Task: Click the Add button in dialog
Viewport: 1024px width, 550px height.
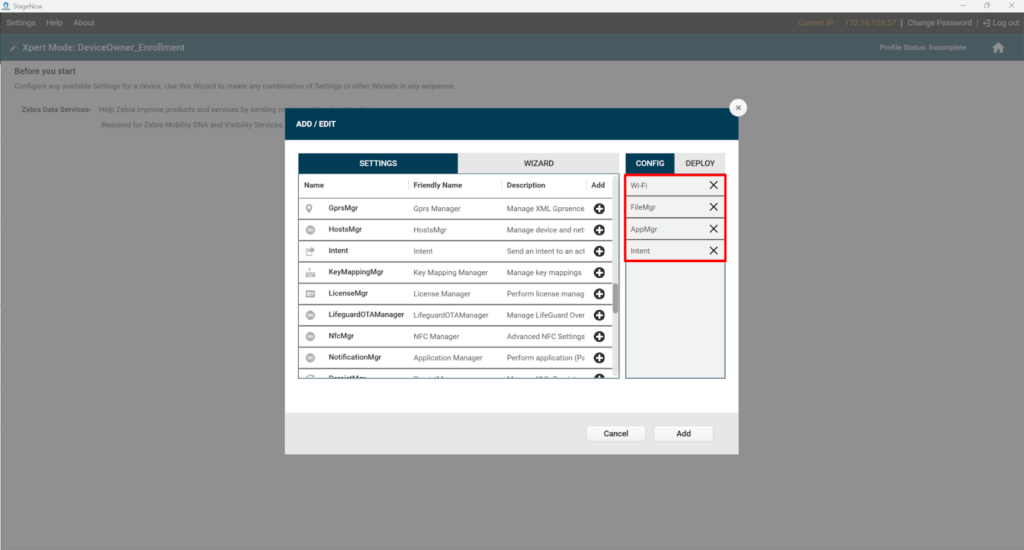Action: pyautogui.click(x=683, y=434)
